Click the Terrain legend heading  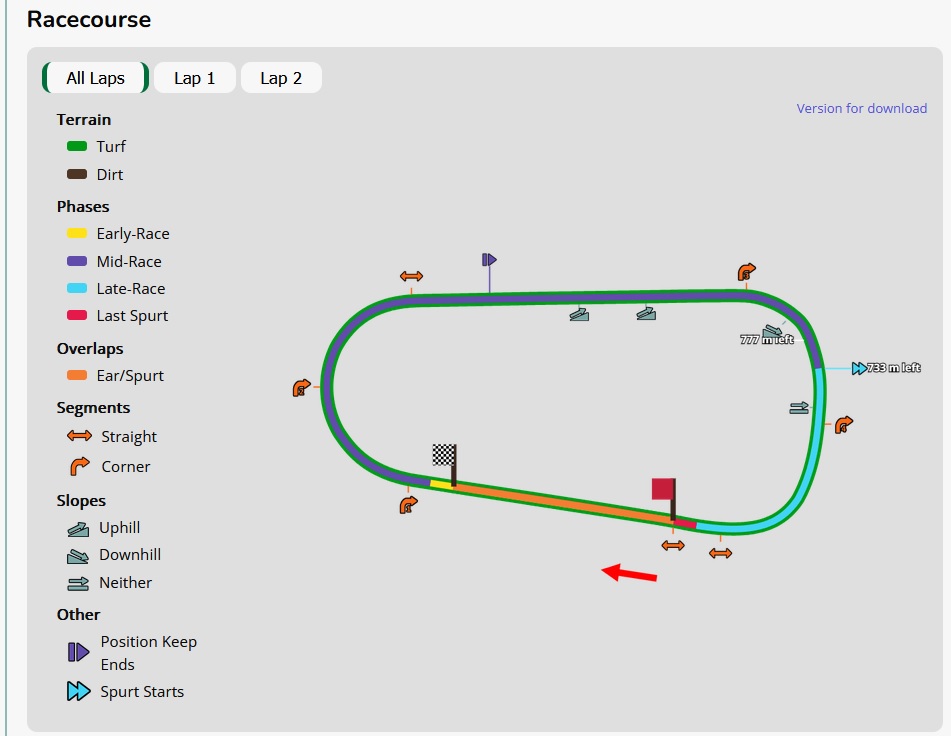(84, 119)
